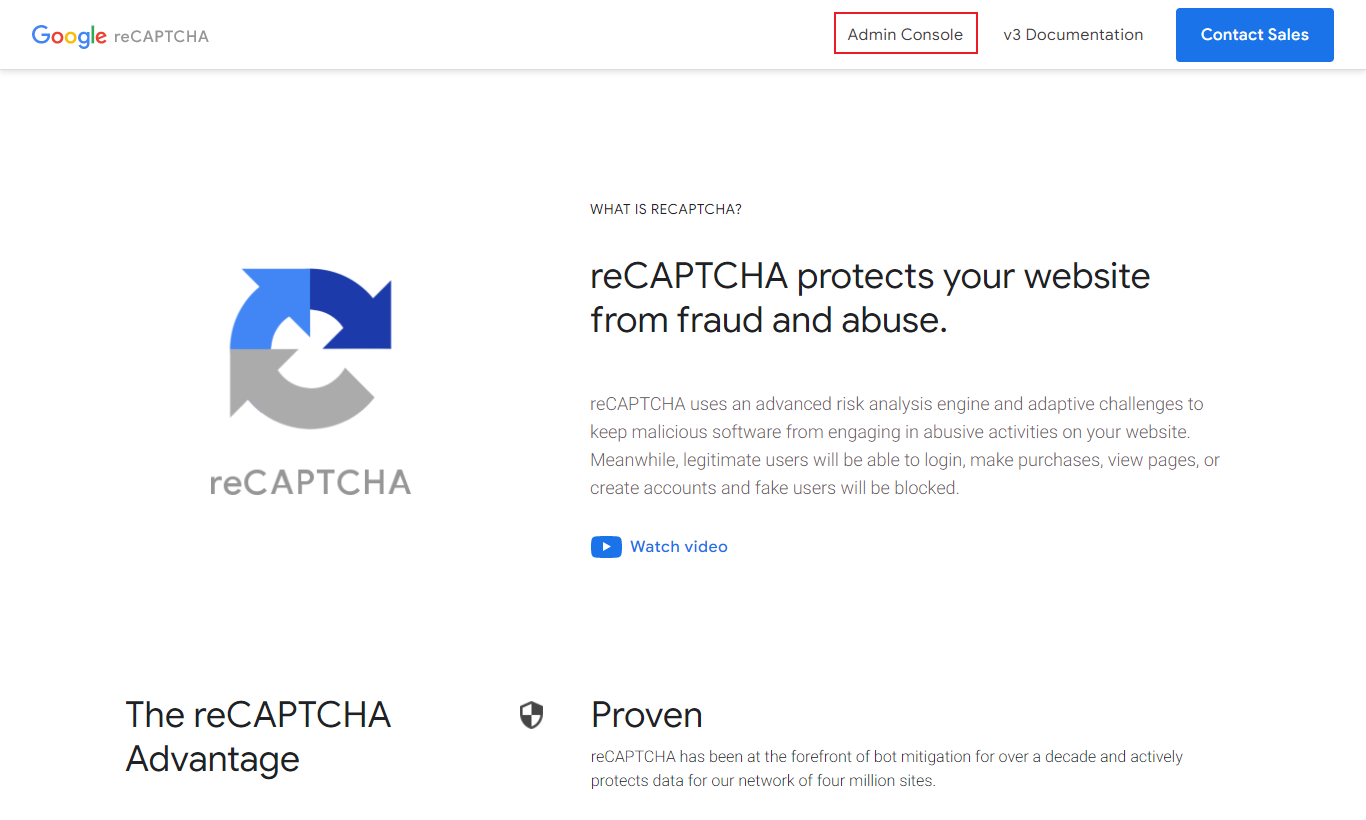The width and height of the screenshot is (1366, 820).
Task: Open the Admin Console link
Action: coord(905,34)
